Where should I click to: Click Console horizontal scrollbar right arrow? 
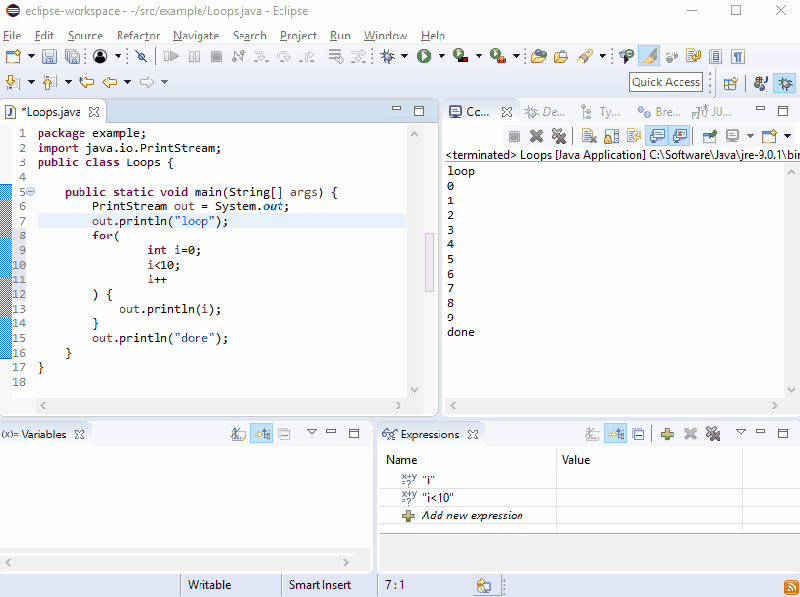pos(775,405)
